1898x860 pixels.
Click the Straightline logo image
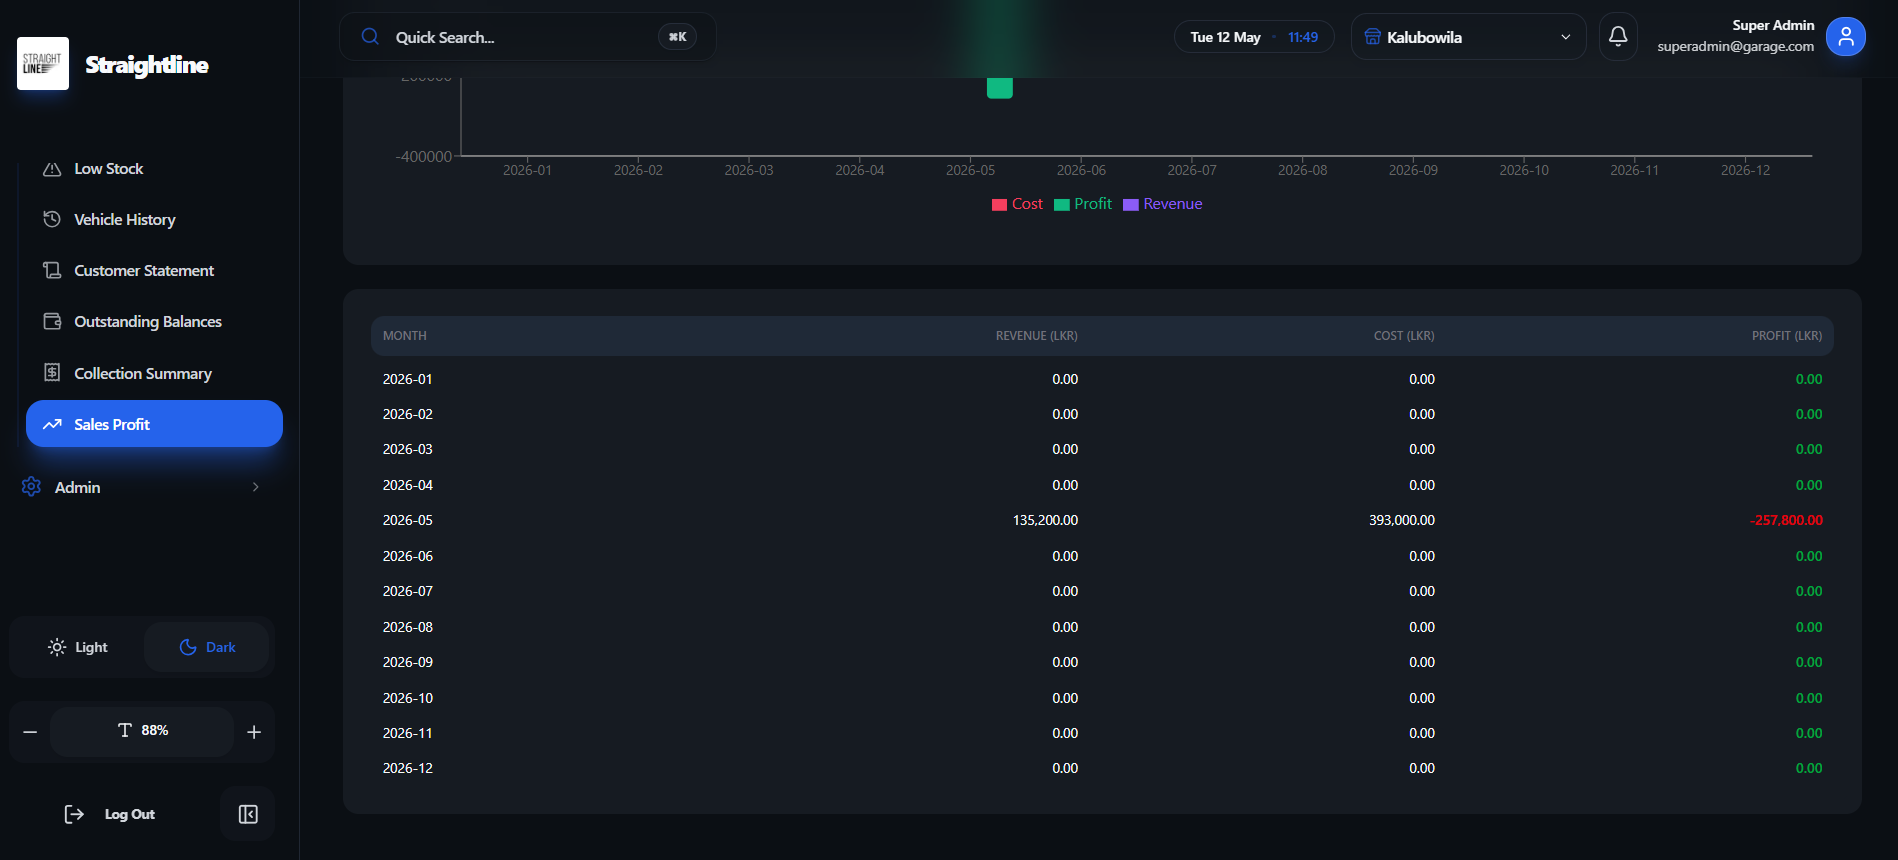pos(43,64)
